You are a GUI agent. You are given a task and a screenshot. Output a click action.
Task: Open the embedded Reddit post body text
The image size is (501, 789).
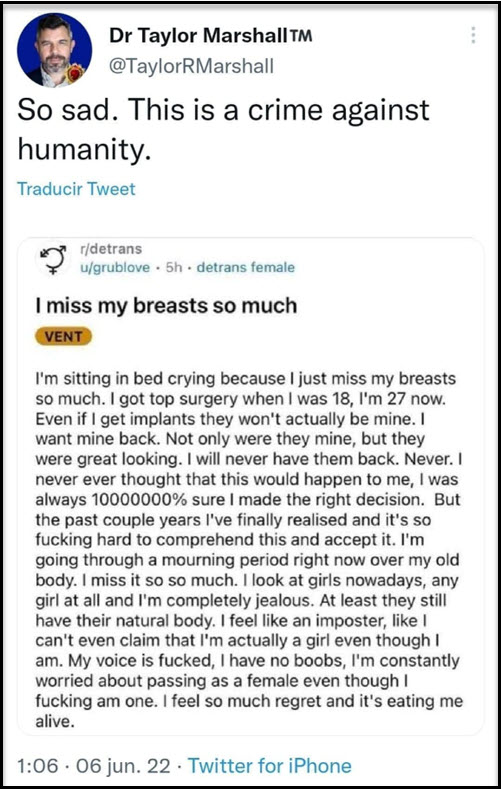coord(249,550)
